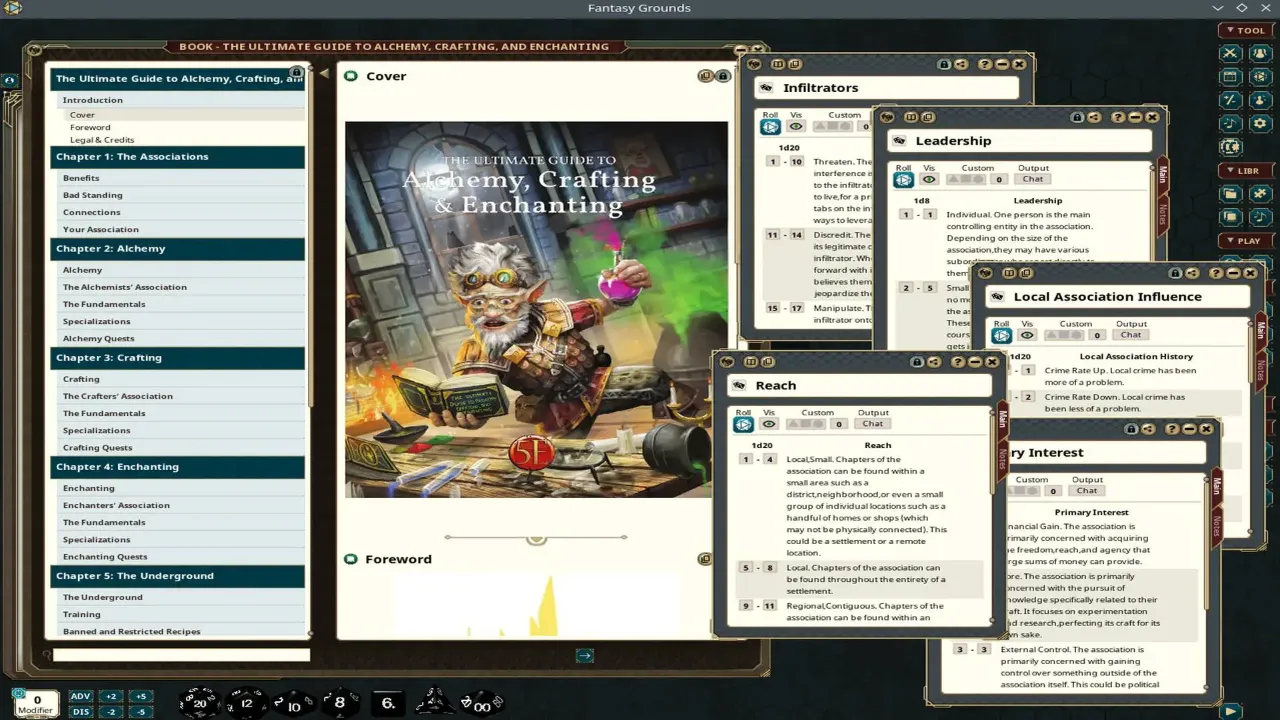Switch to Notes tab in Leadership window
The image size is (1280, 720).
[x=1163, y=214]
